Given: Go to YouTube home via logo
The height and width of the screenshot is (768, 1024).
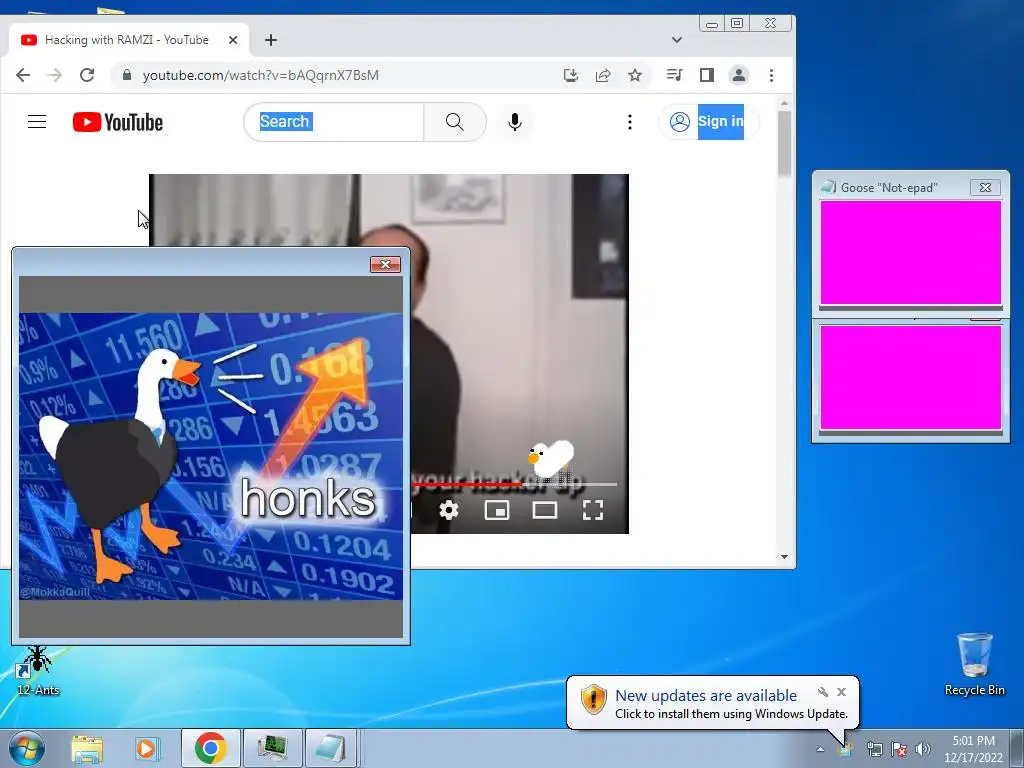Looking at the screenshot, I should click(118, 122).
